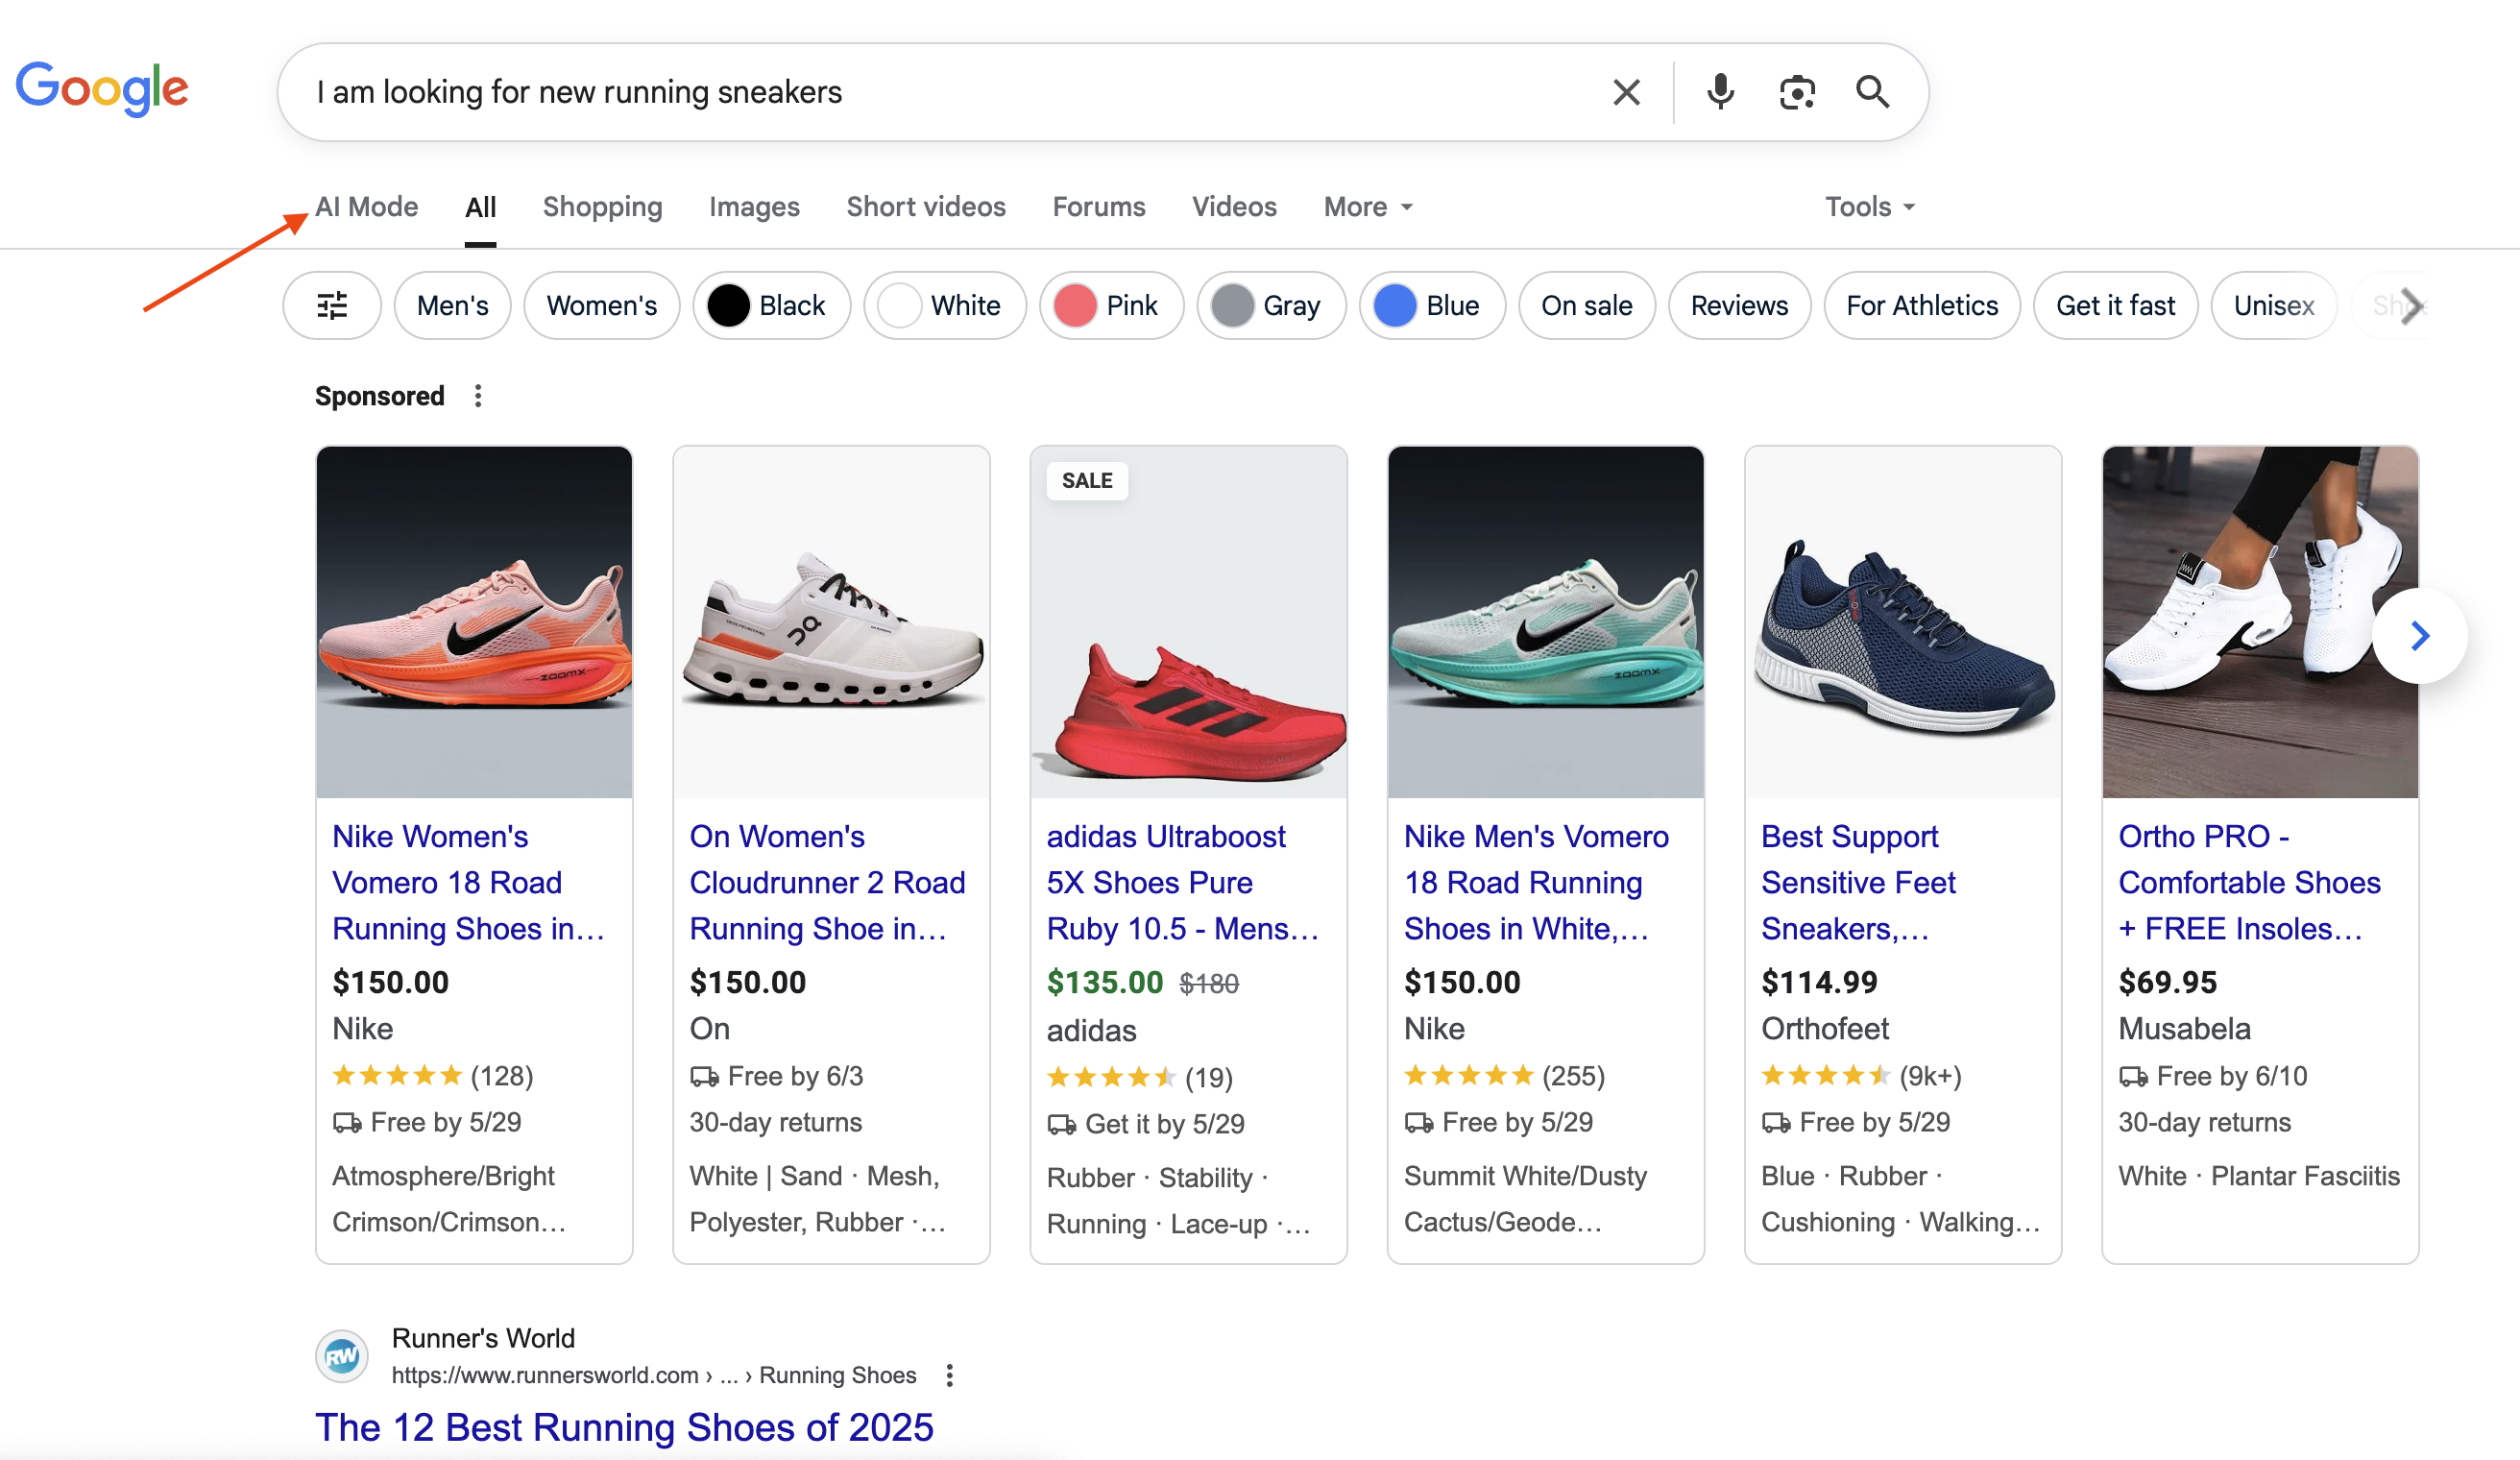Toggle the Get it fast filter
2520x1460 pixels.
[2115, 305]
